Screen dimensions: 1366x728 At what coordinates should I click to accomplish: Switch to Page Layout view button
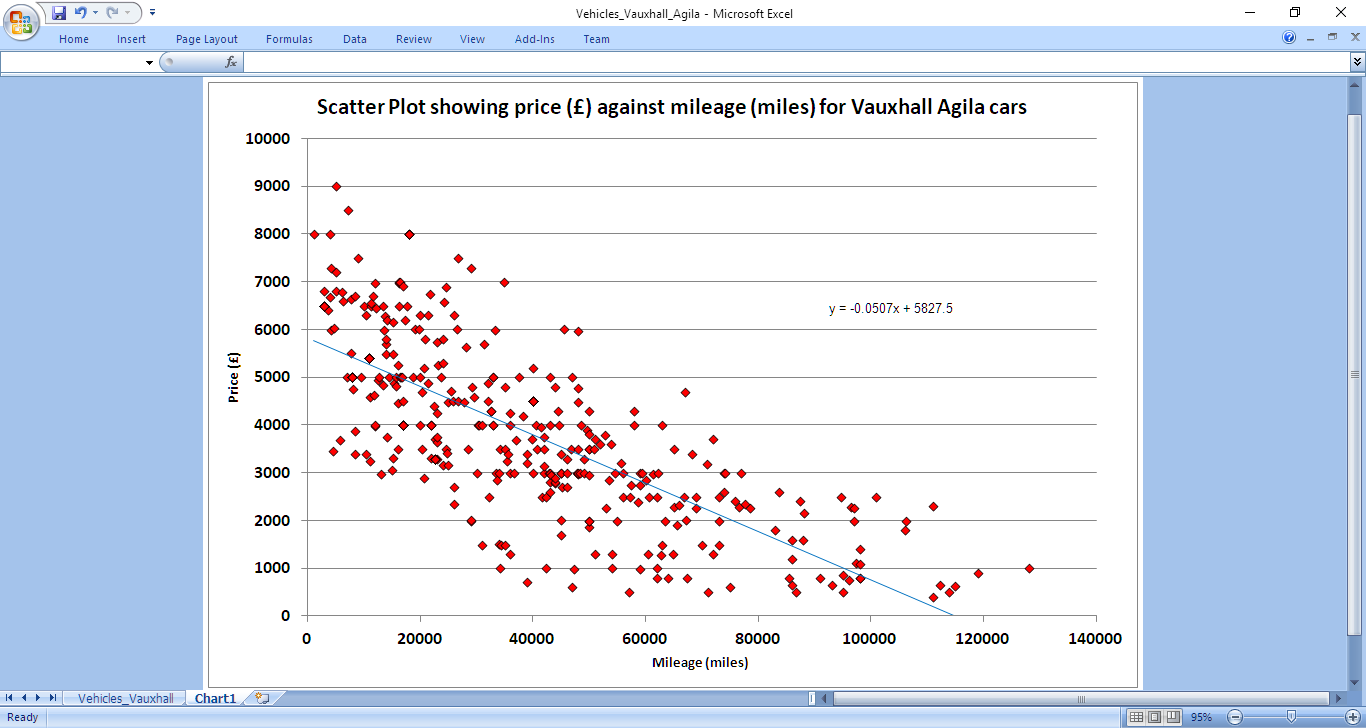click(1154, 717)
